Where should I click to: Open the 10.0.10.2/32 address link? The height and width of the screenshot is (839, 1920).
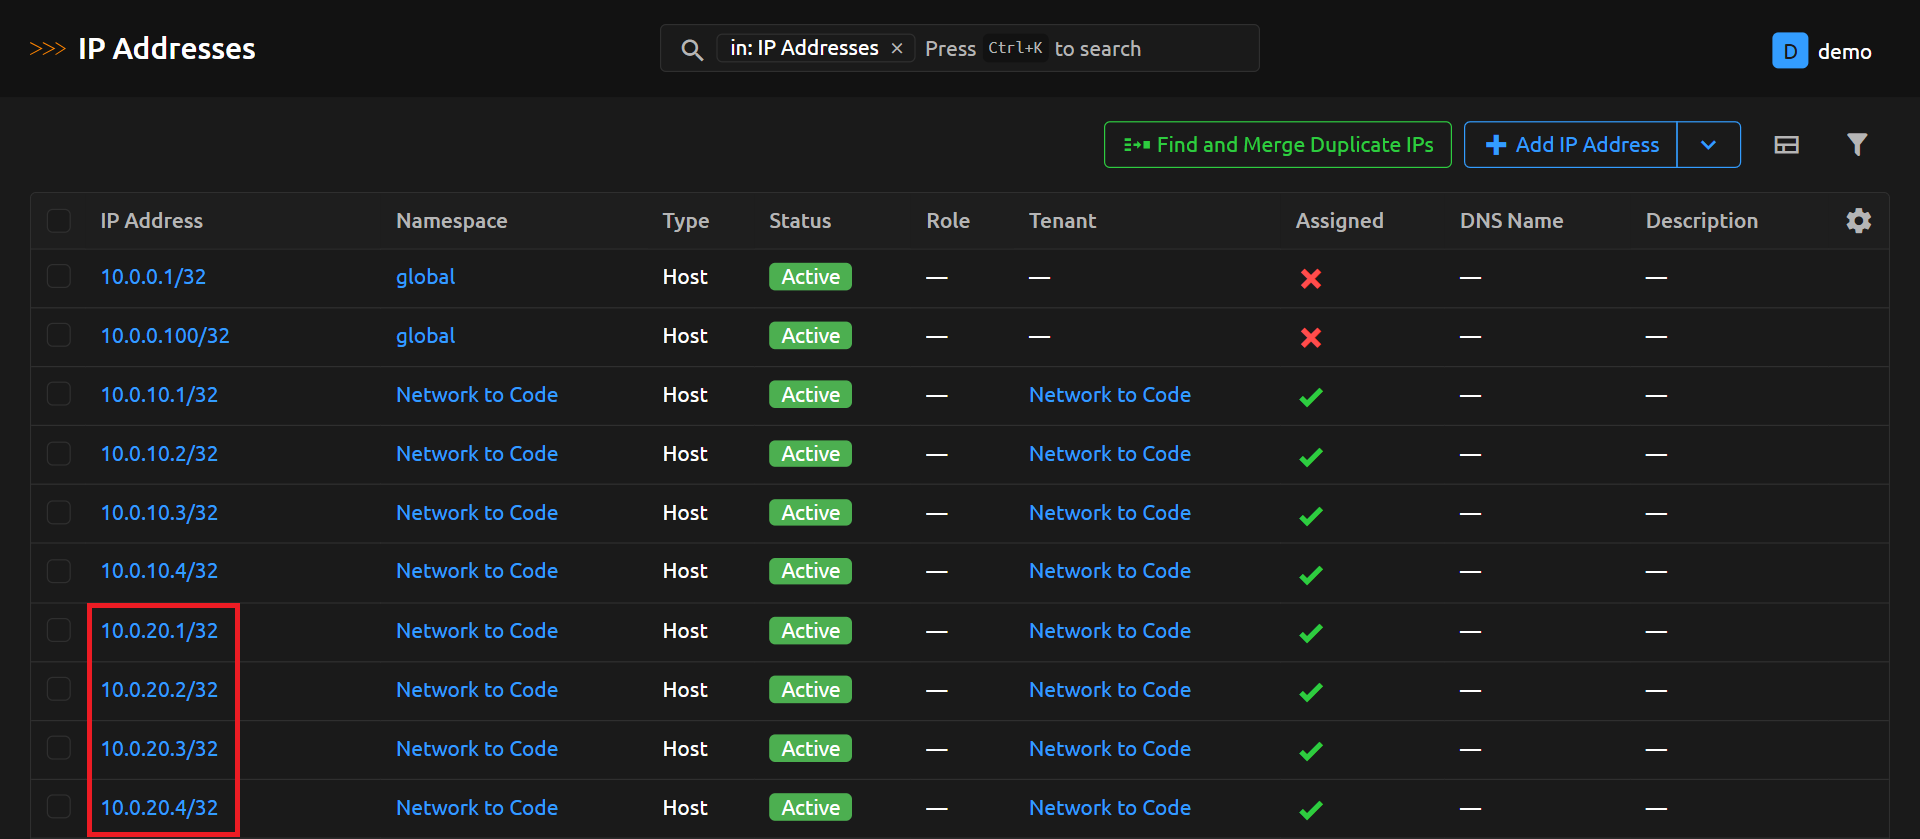[x=159, y=454]
